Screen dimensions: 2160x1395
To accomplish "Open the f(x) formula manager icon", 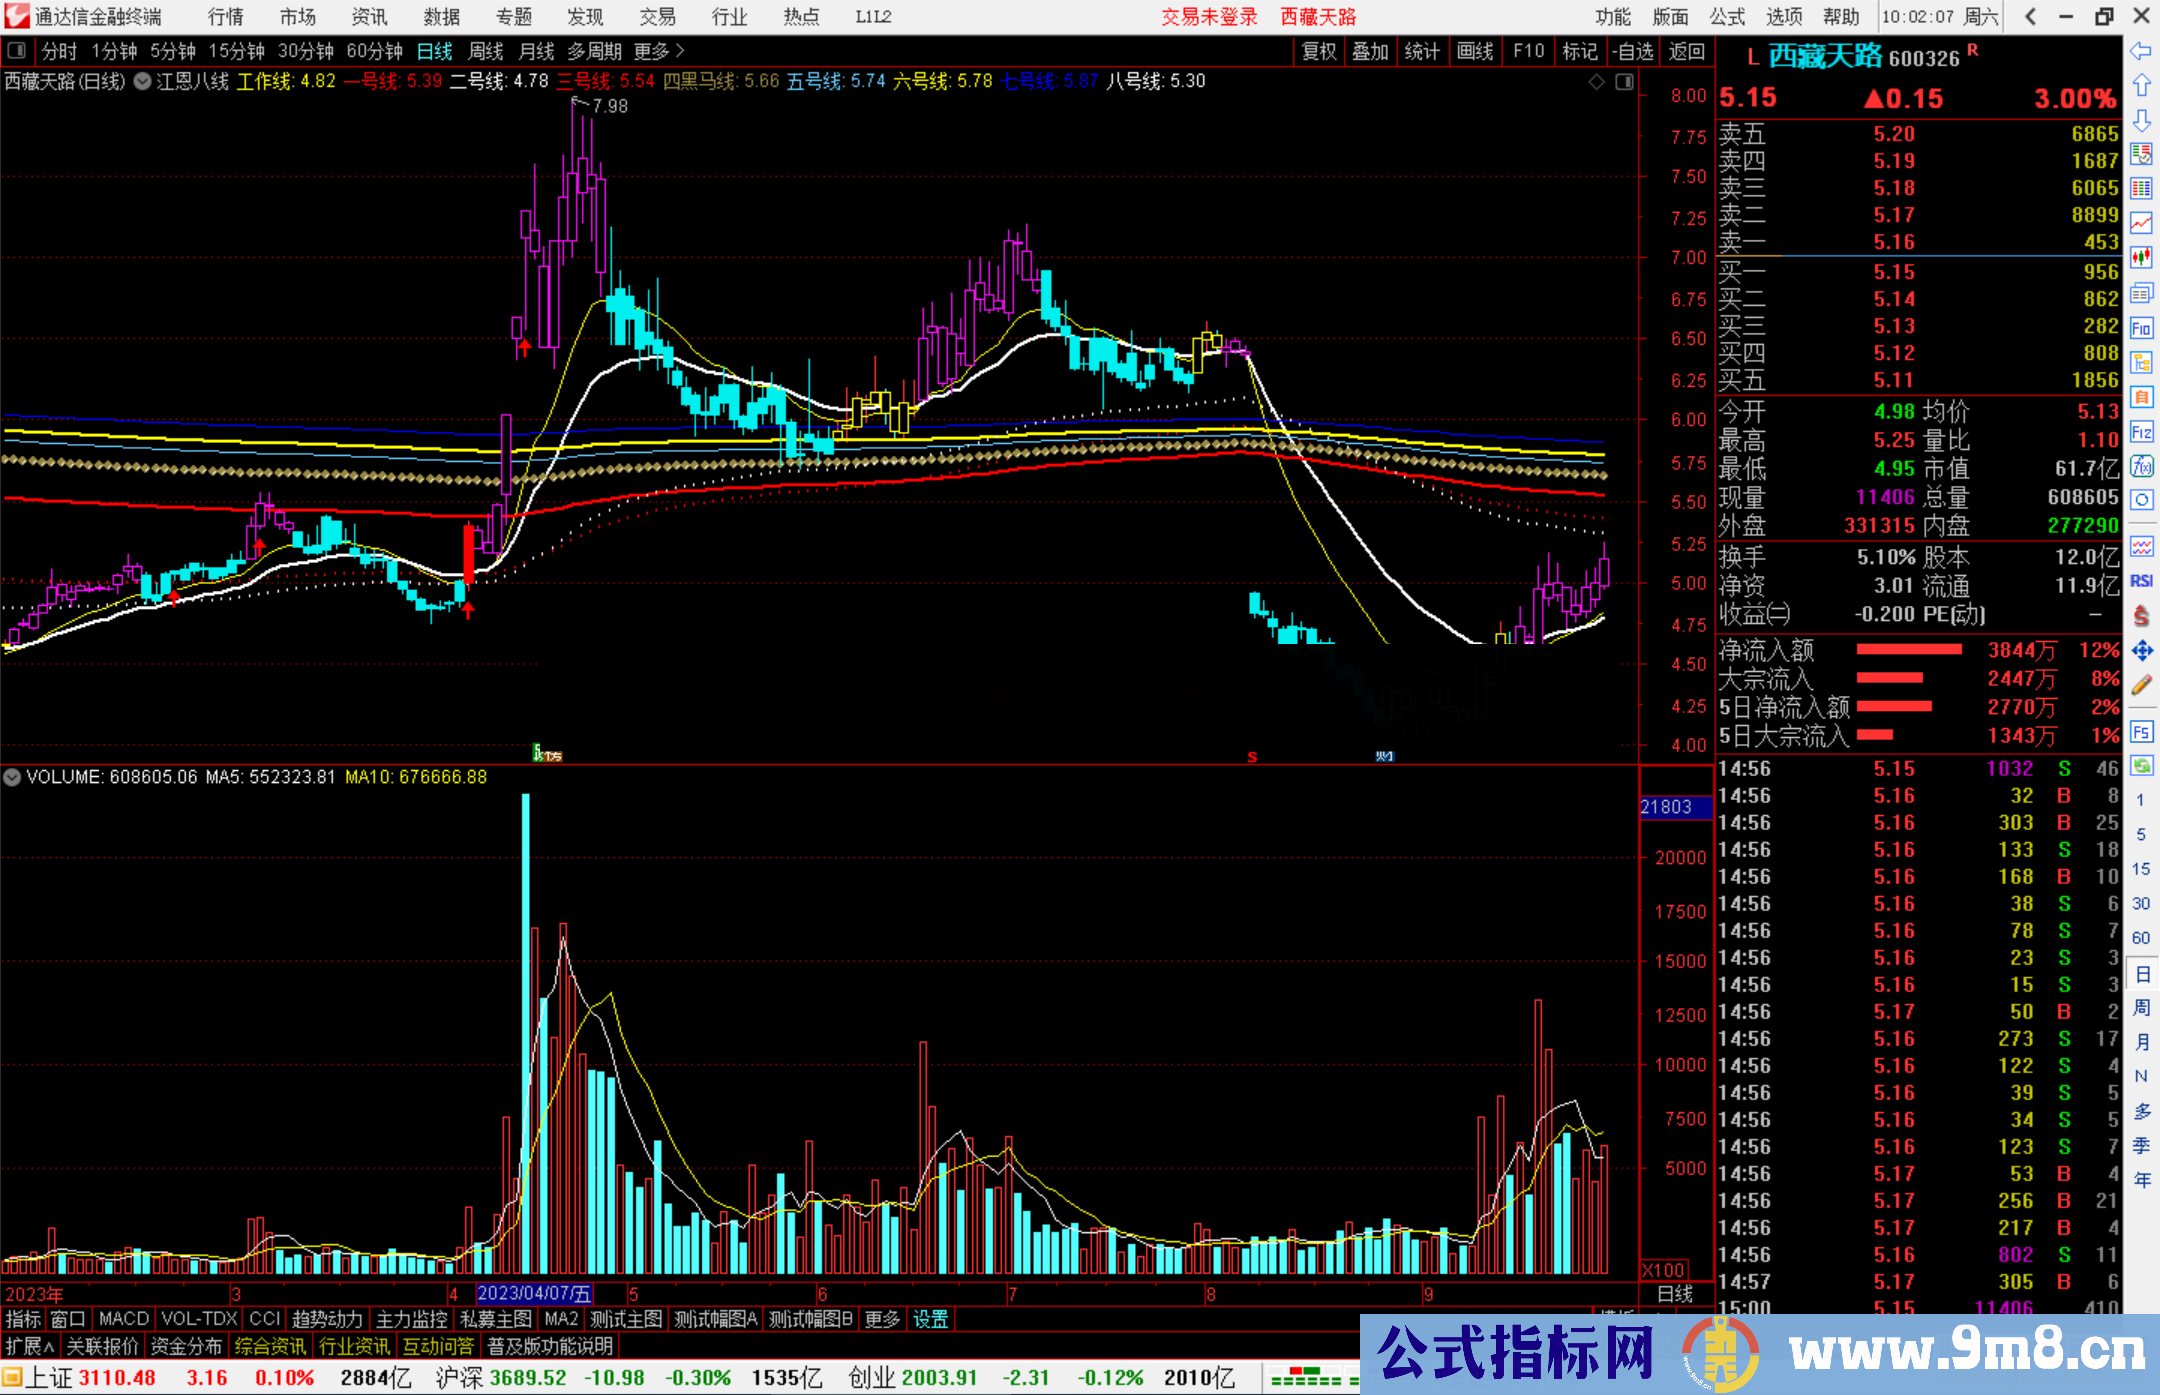I will (x=2141, y=466).
